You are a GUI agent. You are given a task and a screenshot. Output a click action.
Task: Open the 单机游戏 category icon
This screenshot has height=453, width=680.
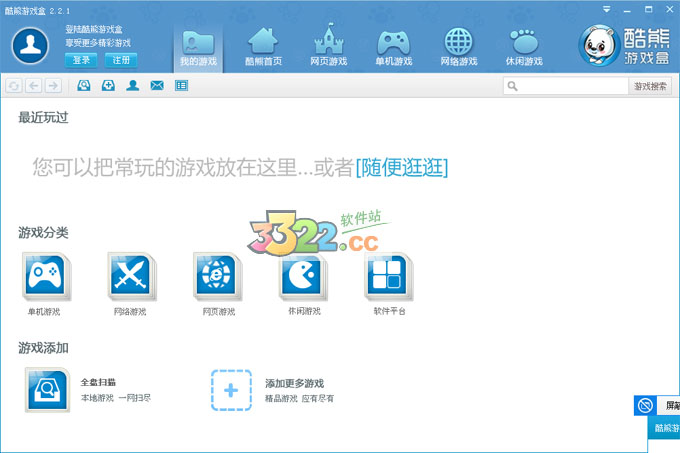tap(45, 276)
